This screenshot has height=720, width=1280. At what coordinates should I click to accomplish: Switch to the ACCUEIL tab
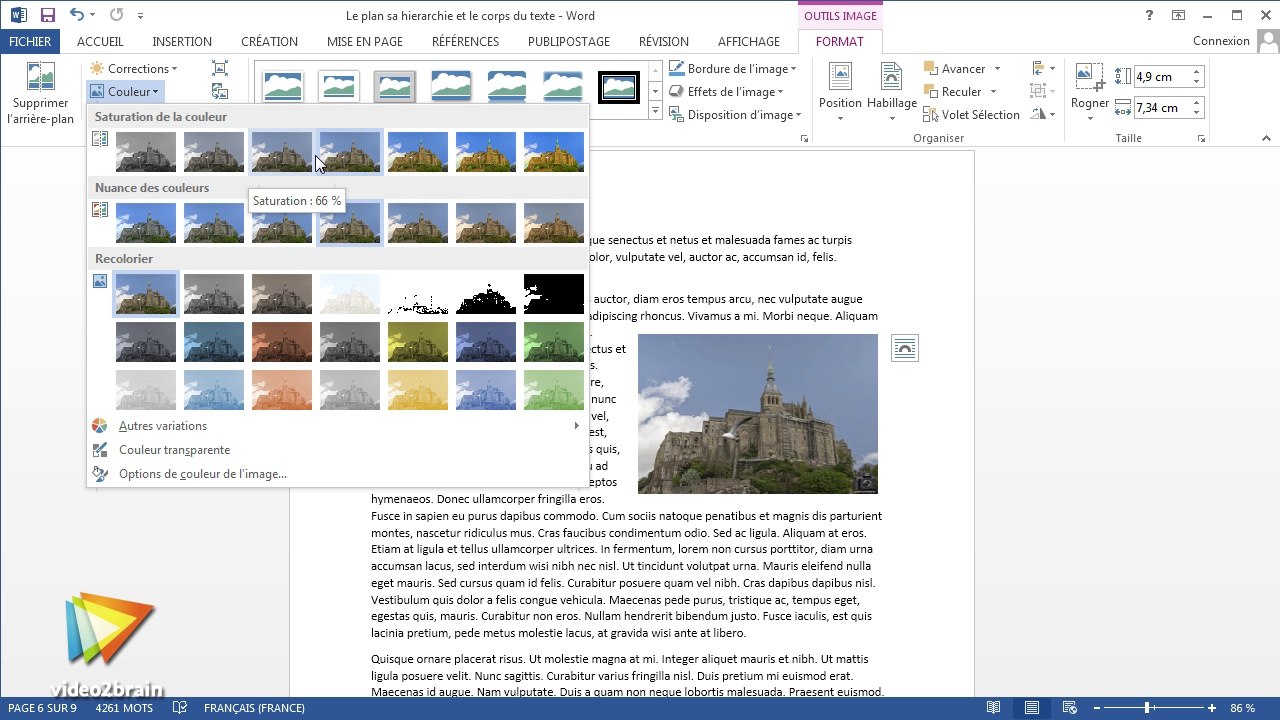(100, 41)
